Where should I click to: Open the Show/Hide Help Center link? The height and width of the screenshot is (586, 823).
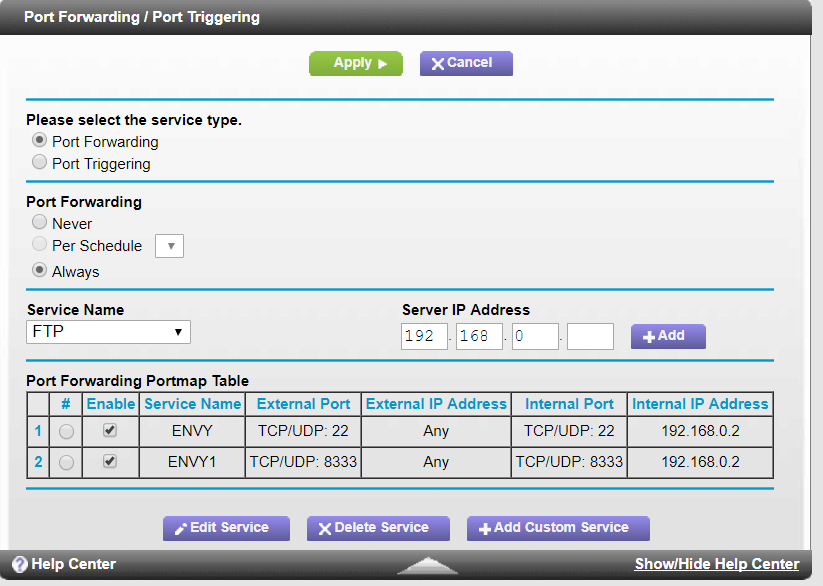(717, 563)
